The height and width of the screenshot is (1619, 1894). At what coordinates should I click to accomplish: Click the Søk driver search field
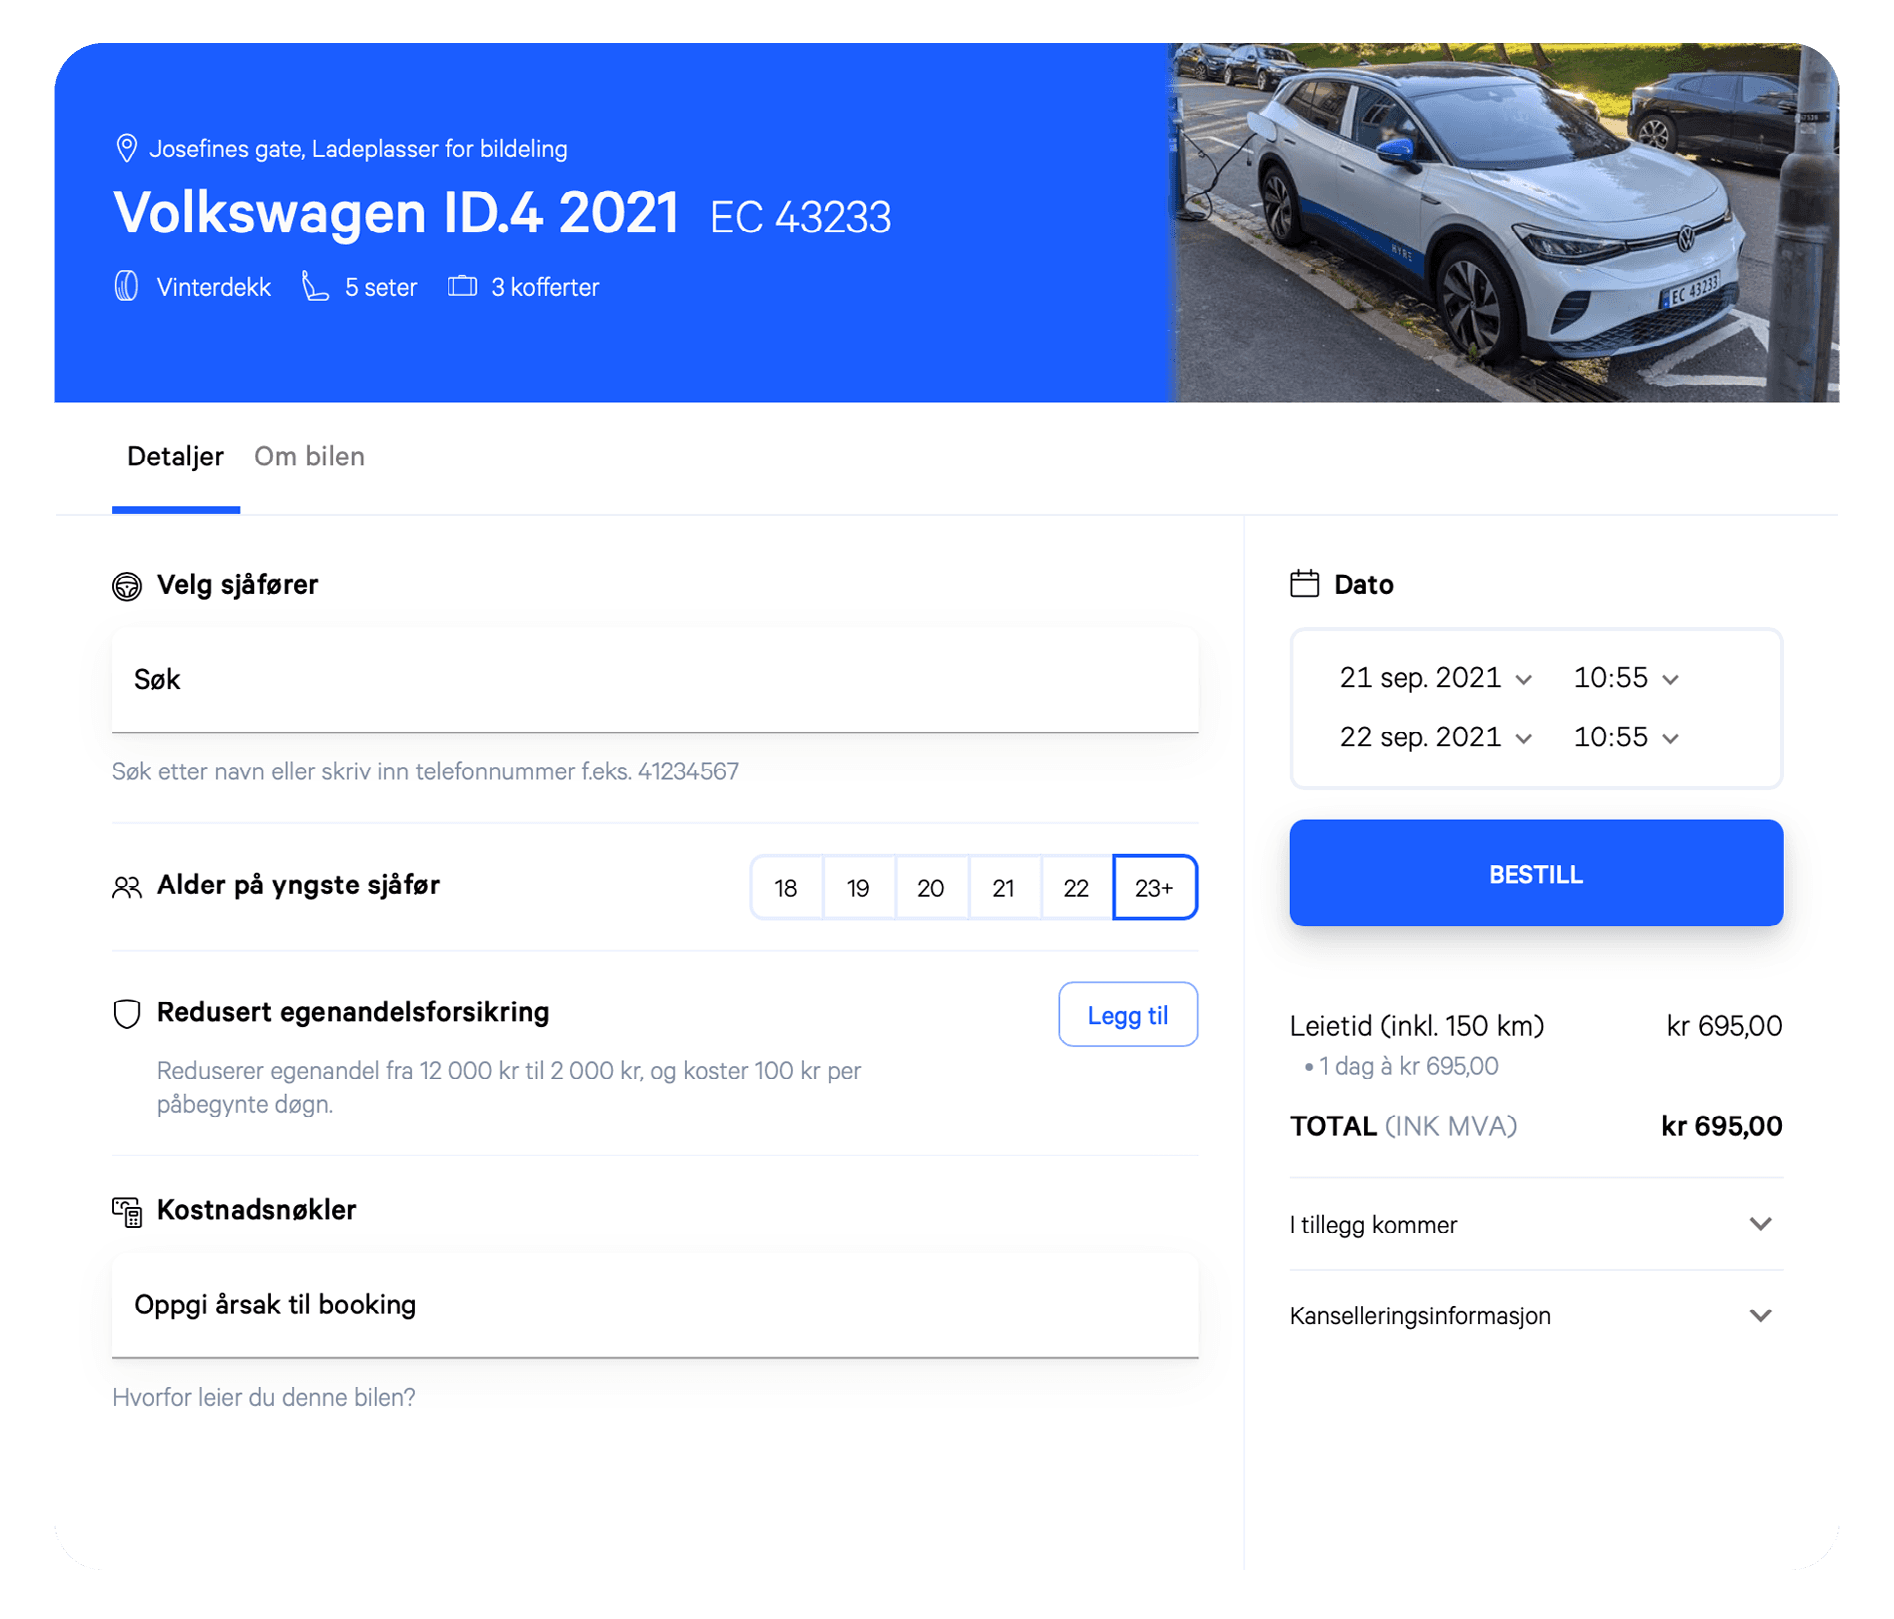click(655, 680)
